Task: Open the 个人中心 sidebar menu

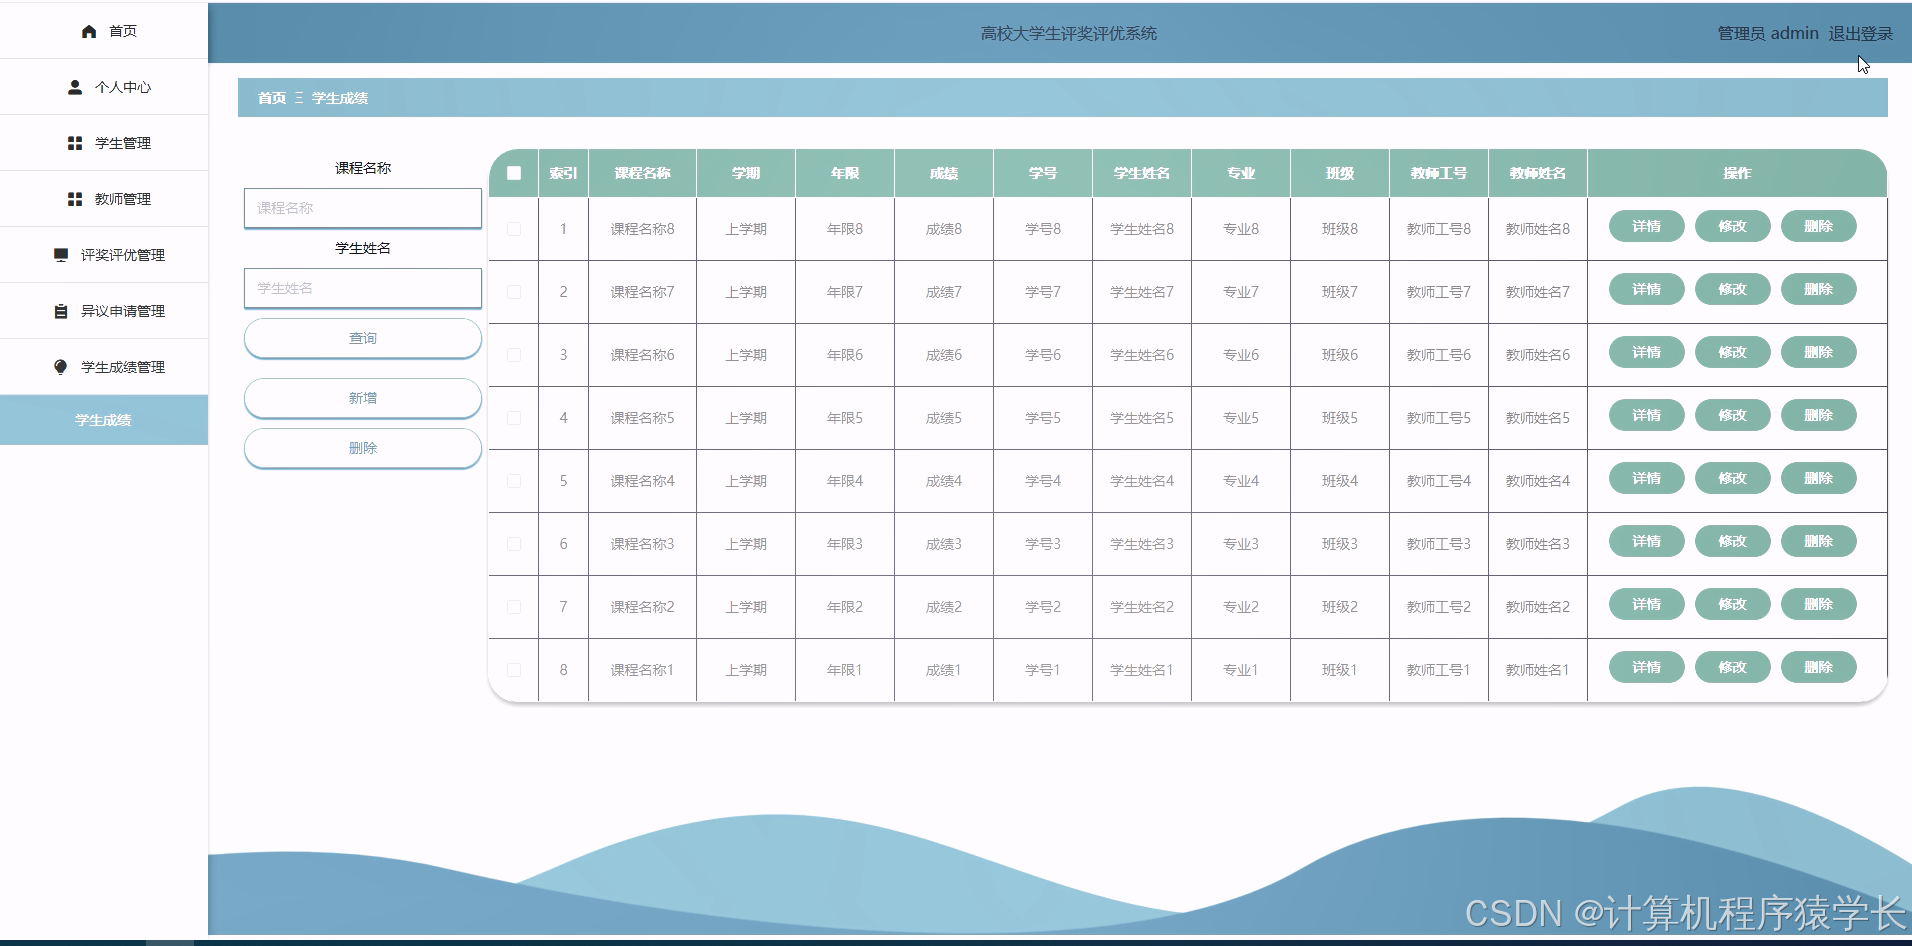Action: (x=104, y=87)
